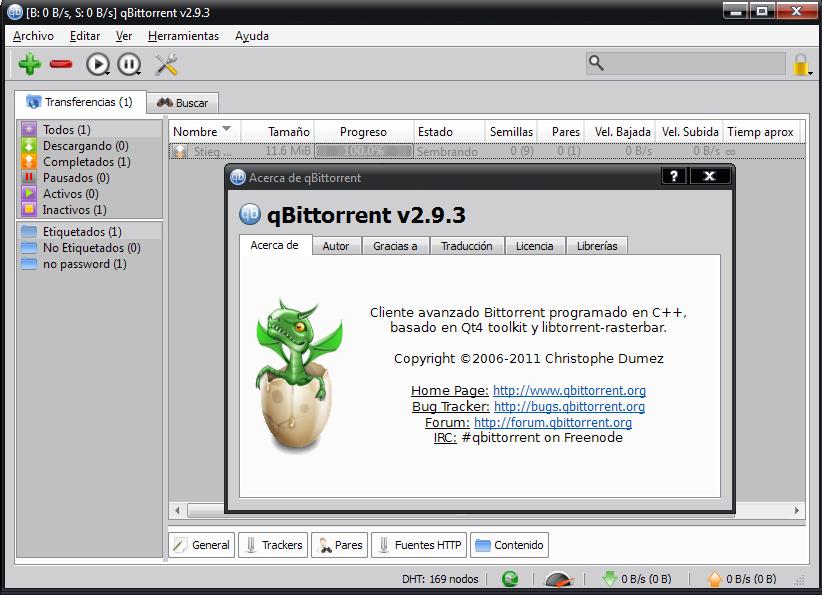Click the 'Sembrando' status cell
Image resolution: width=822 pixels, height=595 pixels.
coord(447,152)
